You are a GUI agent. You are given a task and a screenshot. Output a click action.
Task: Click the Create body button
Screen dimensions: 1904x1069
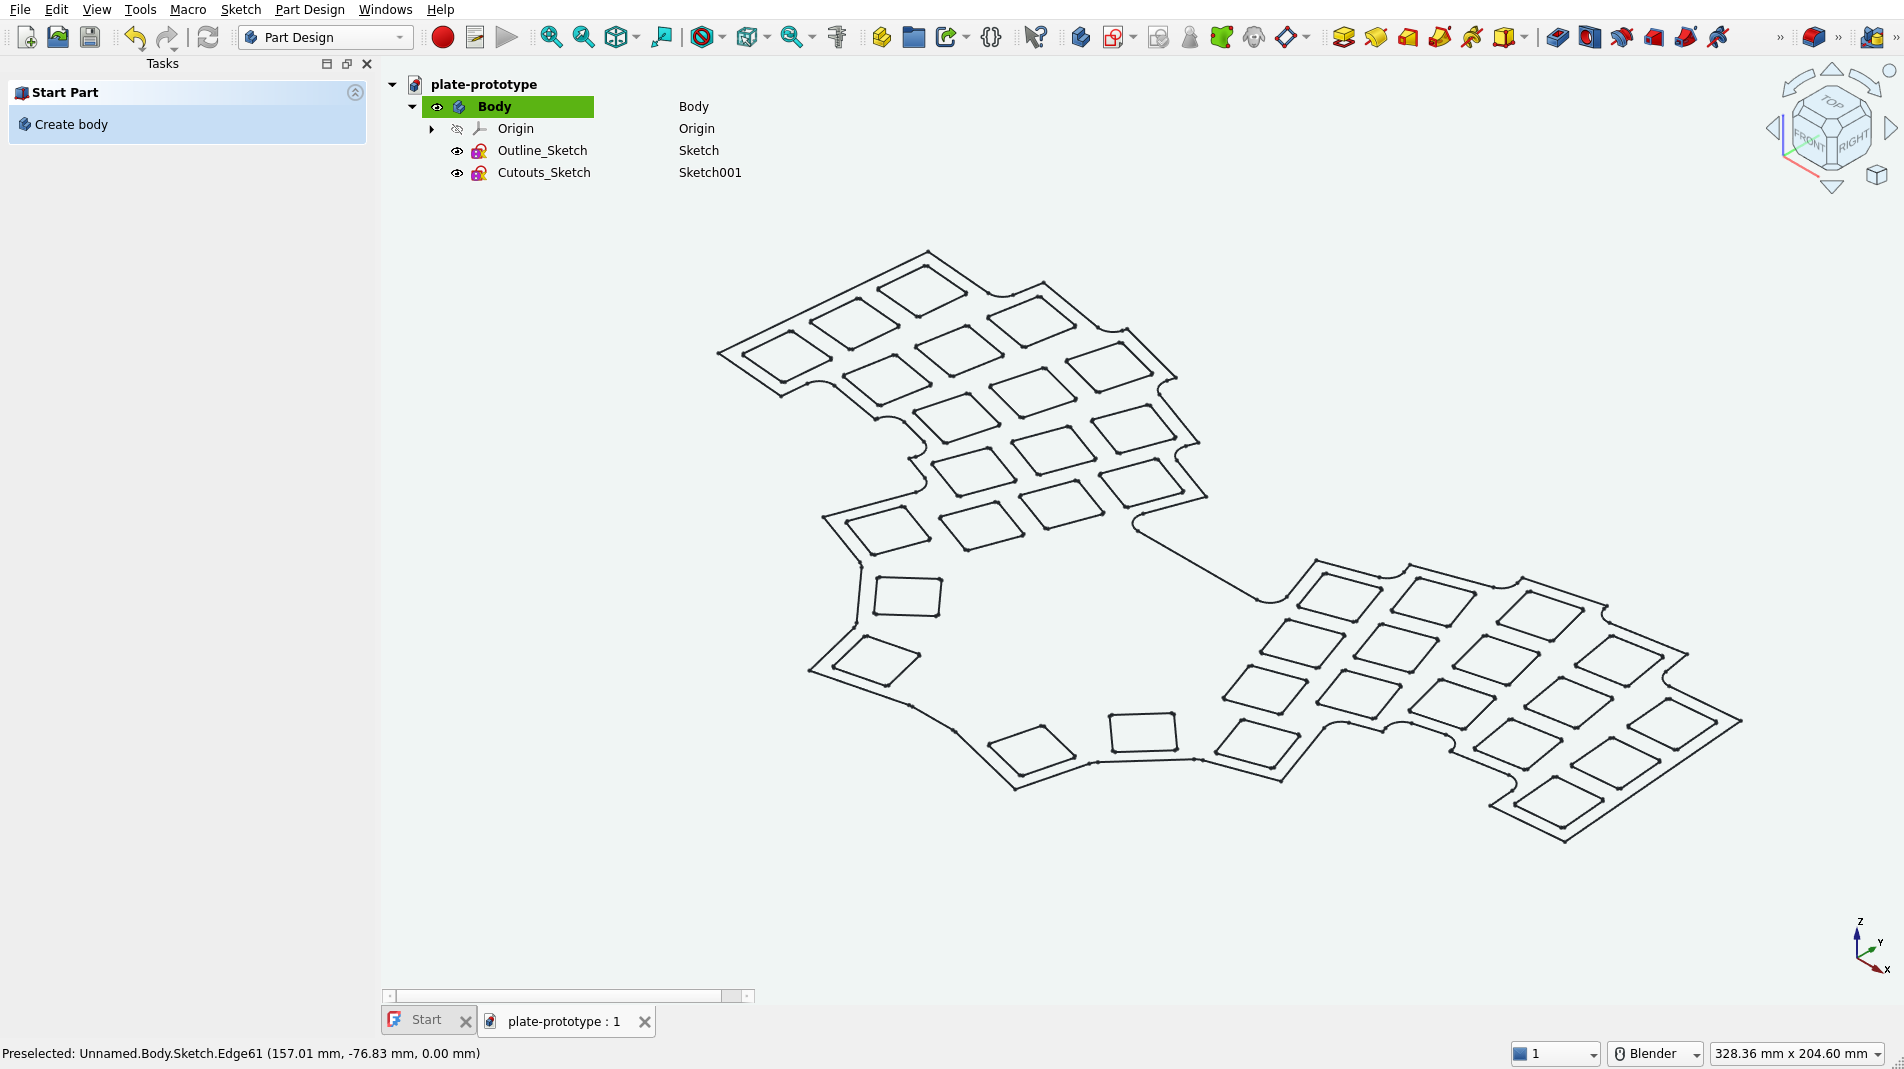pyautogui.click(x=70, y=124)
